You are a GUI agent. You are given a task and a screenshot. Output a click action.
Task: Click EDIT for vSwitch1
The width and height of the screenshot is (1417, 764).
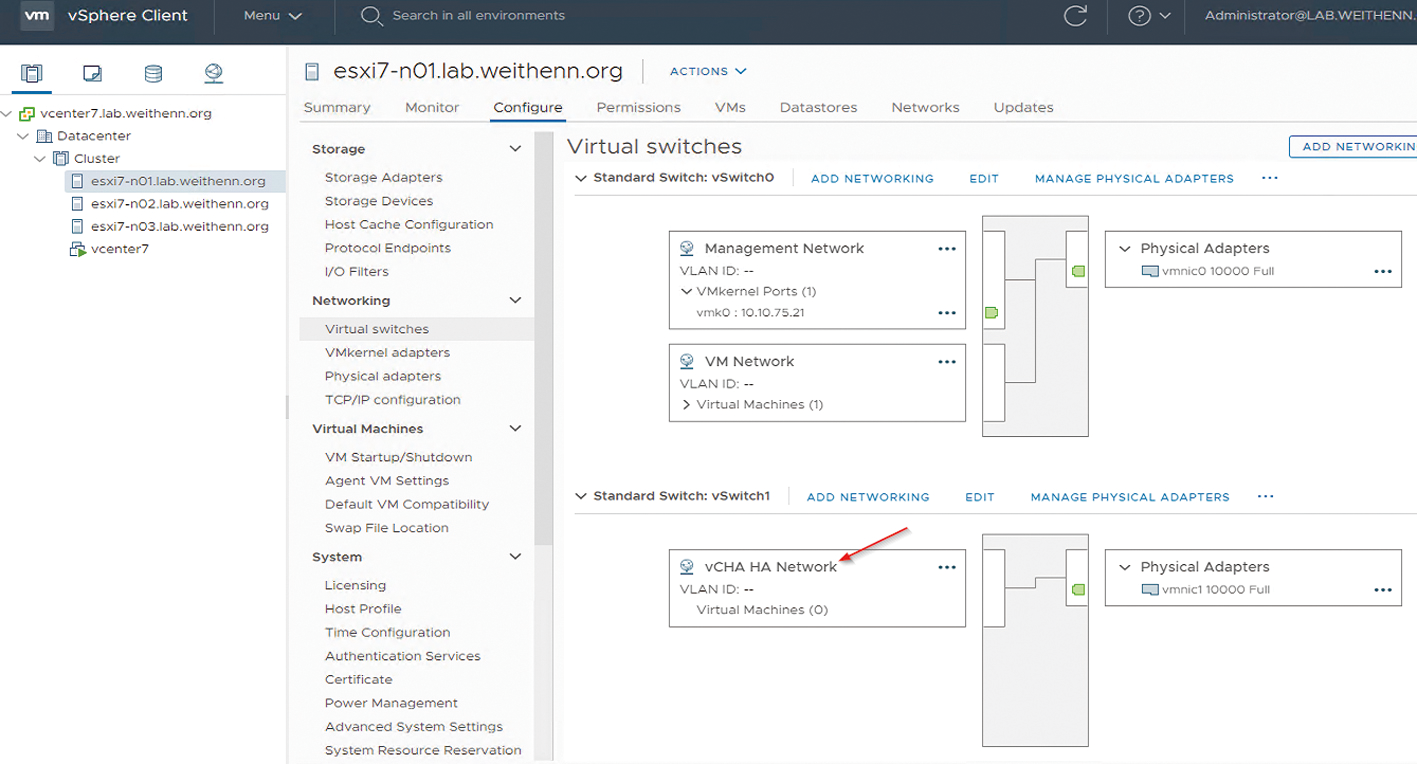click(980, 497)
